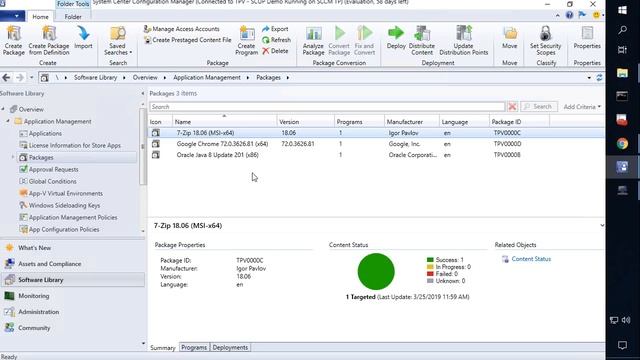Collapse the navigation pane with arrow

click(142, 93)
